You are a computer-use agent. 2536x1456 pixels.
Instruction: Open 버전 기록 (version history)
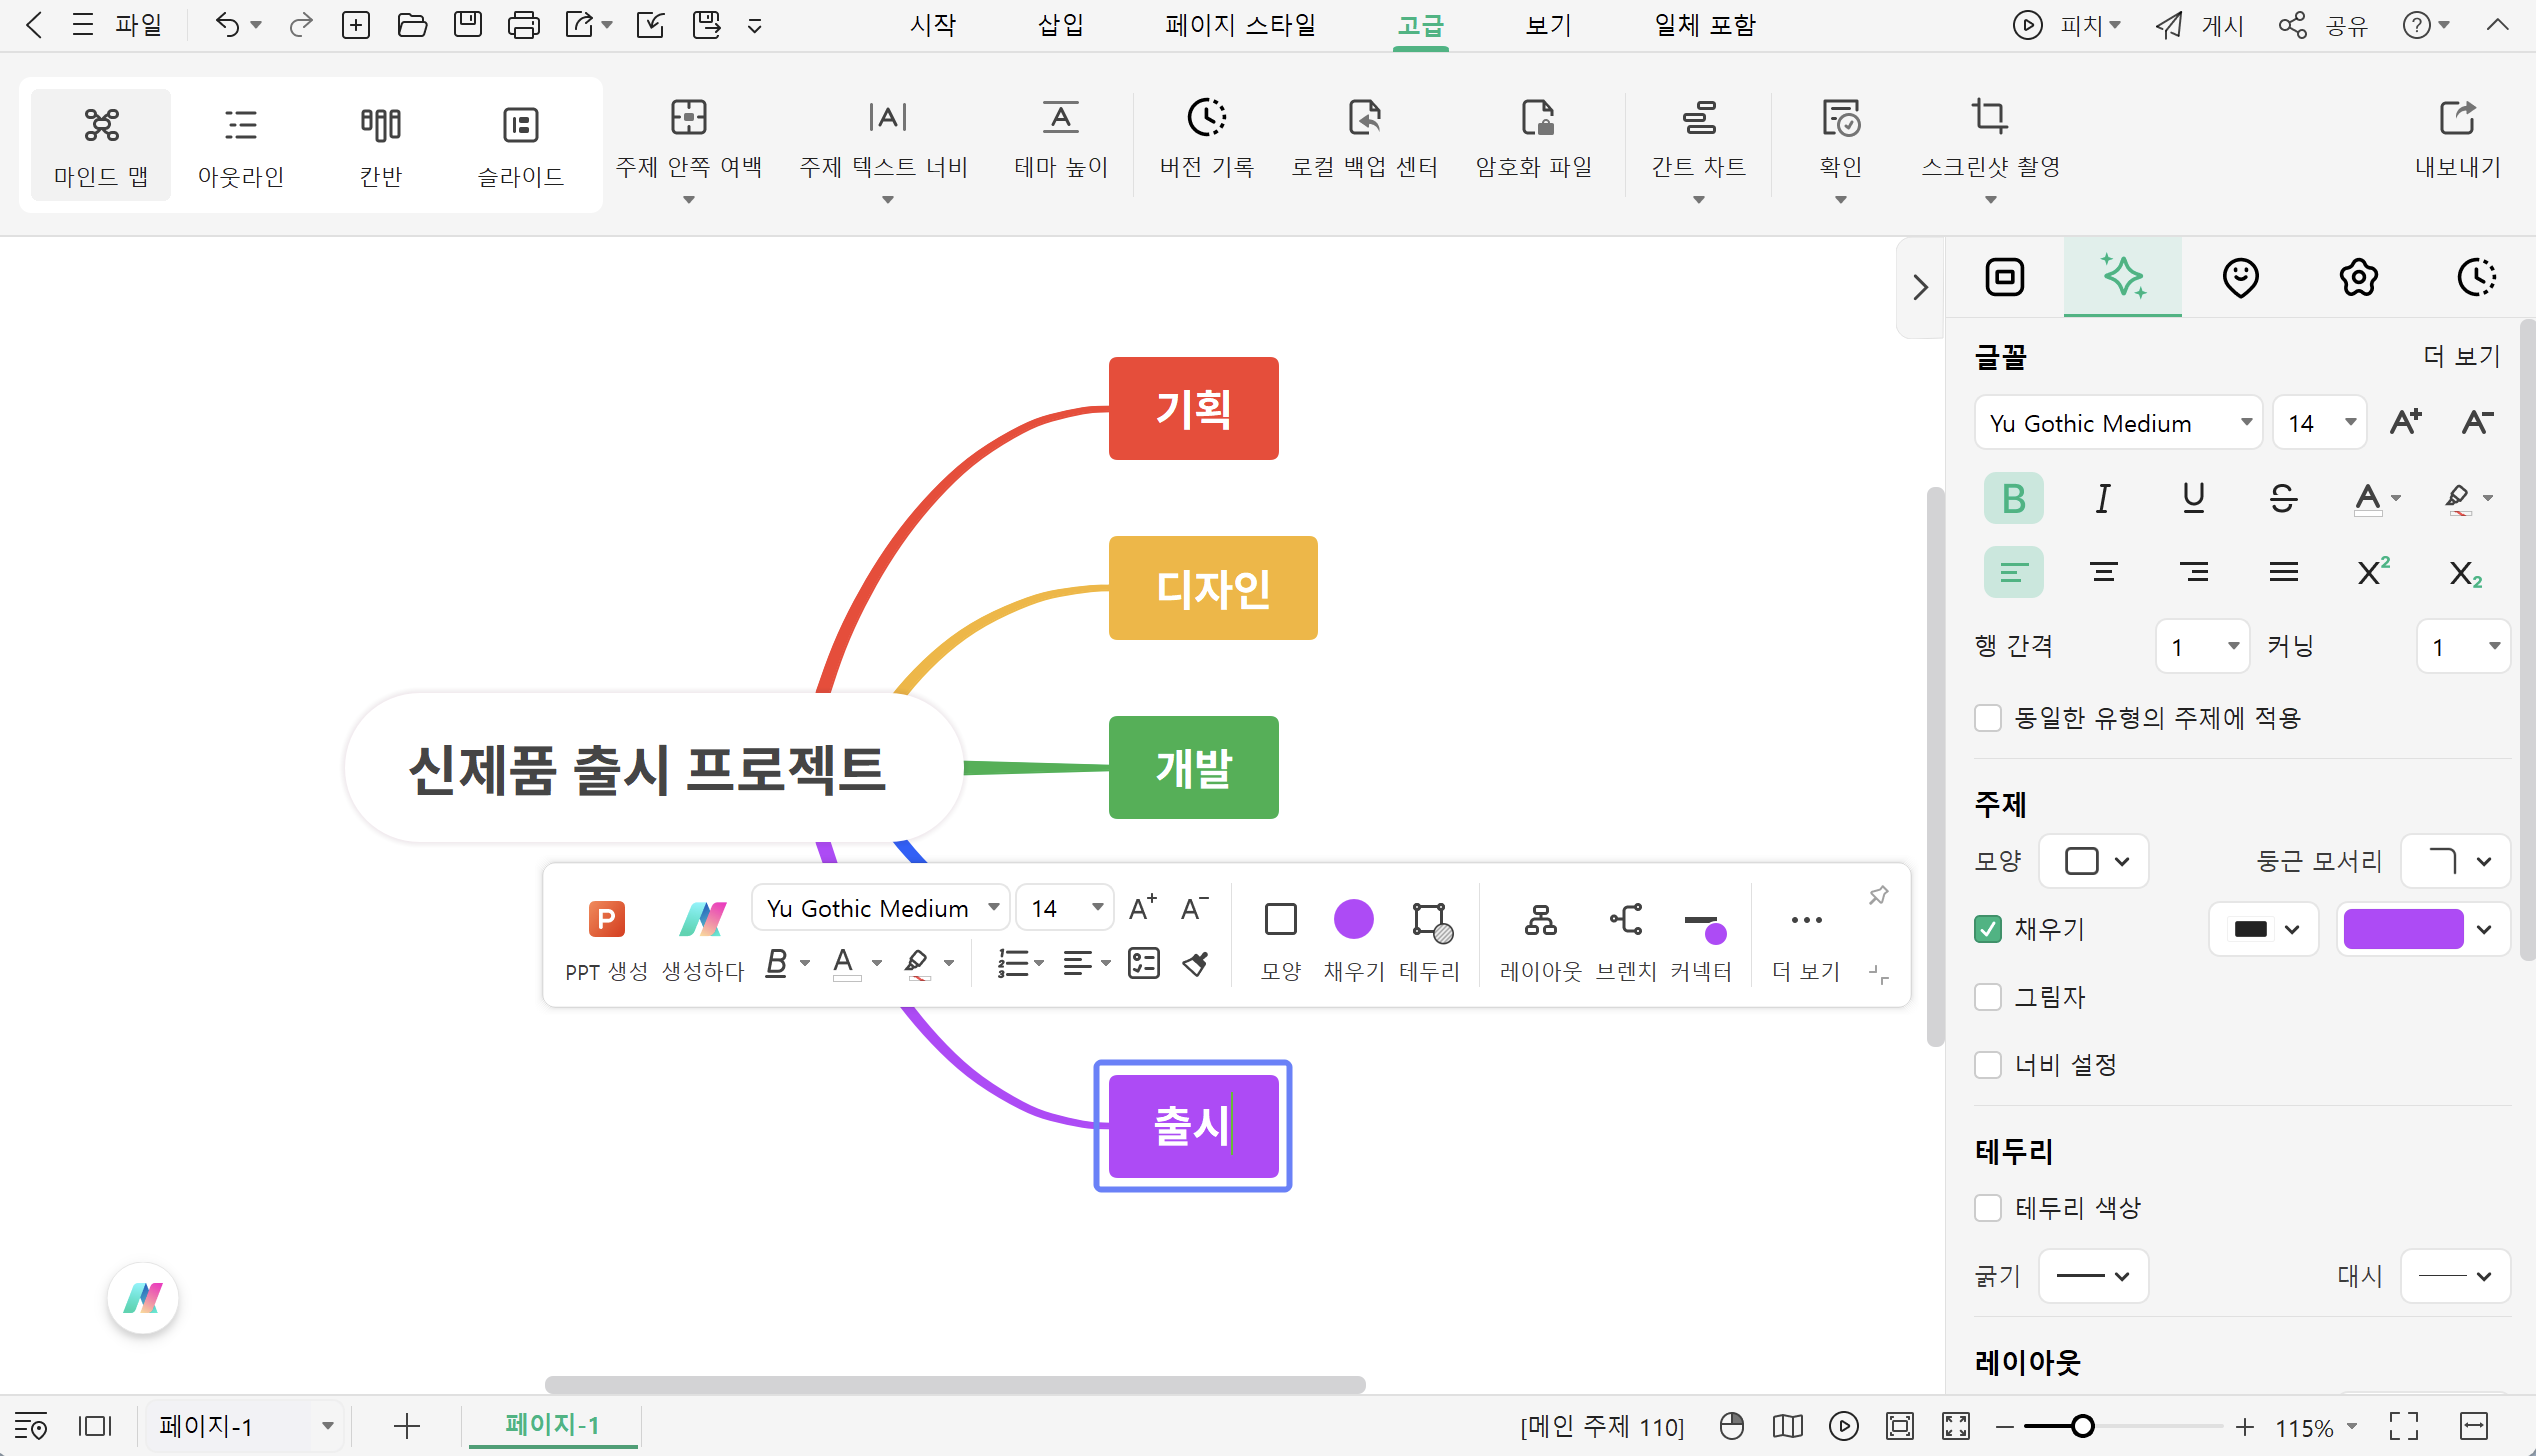point(1206,140)
